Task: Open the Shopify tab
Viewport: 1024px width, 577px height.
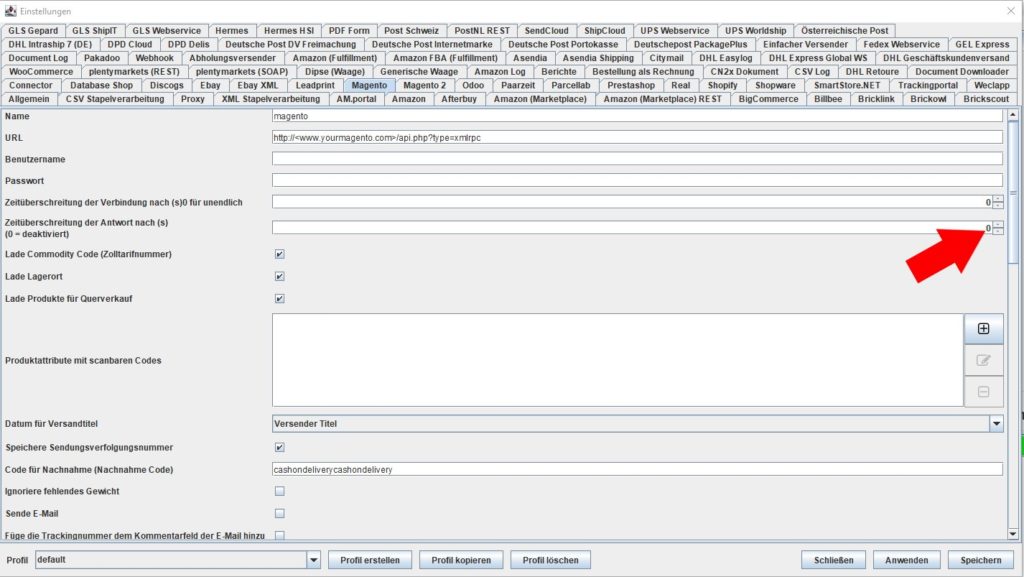Action: click(722, 86)
